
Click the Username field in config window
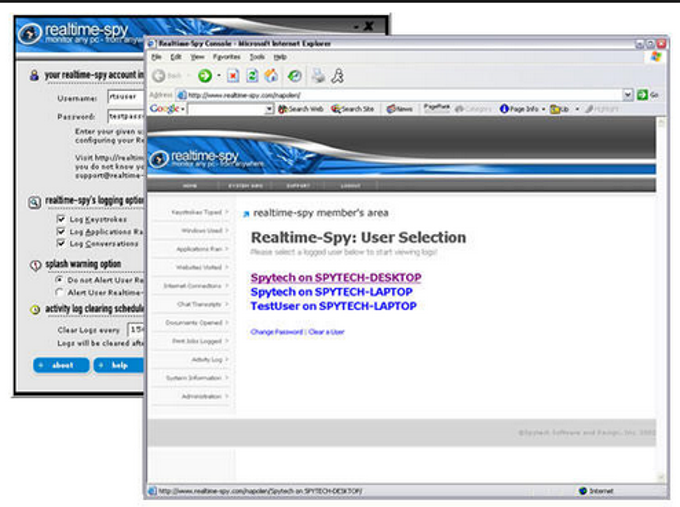[126, 97]
